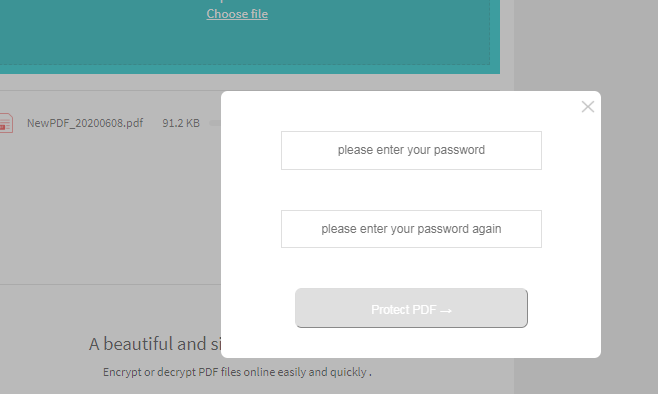Click the divider line above the file row
Screen dimensions: 658x394
tap(110, 90)
